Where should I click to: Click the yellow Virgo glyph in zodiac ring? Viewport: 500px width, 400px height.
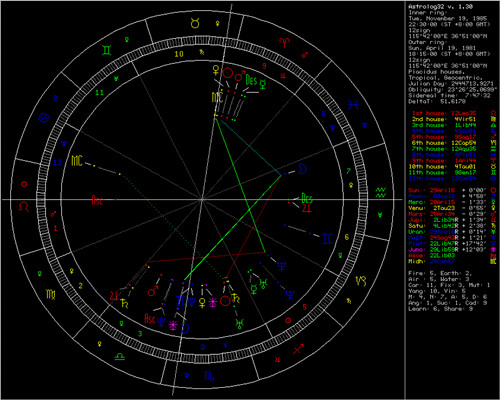[x=51, y=294]
